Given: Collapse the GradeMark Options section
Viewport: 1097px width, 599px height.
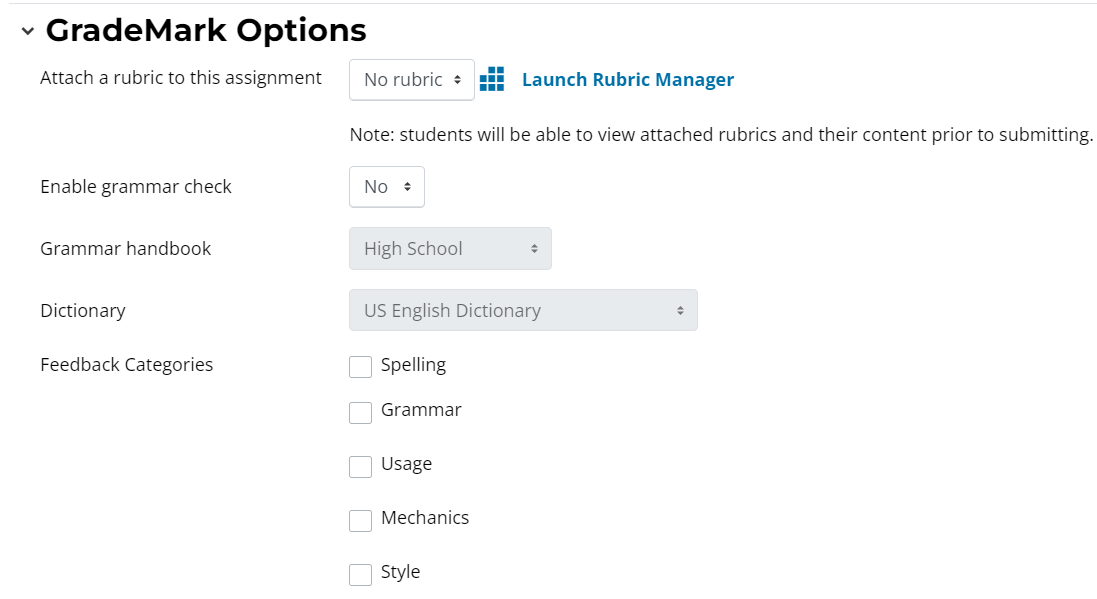Looking at the screenshot, I should [28, 32].
